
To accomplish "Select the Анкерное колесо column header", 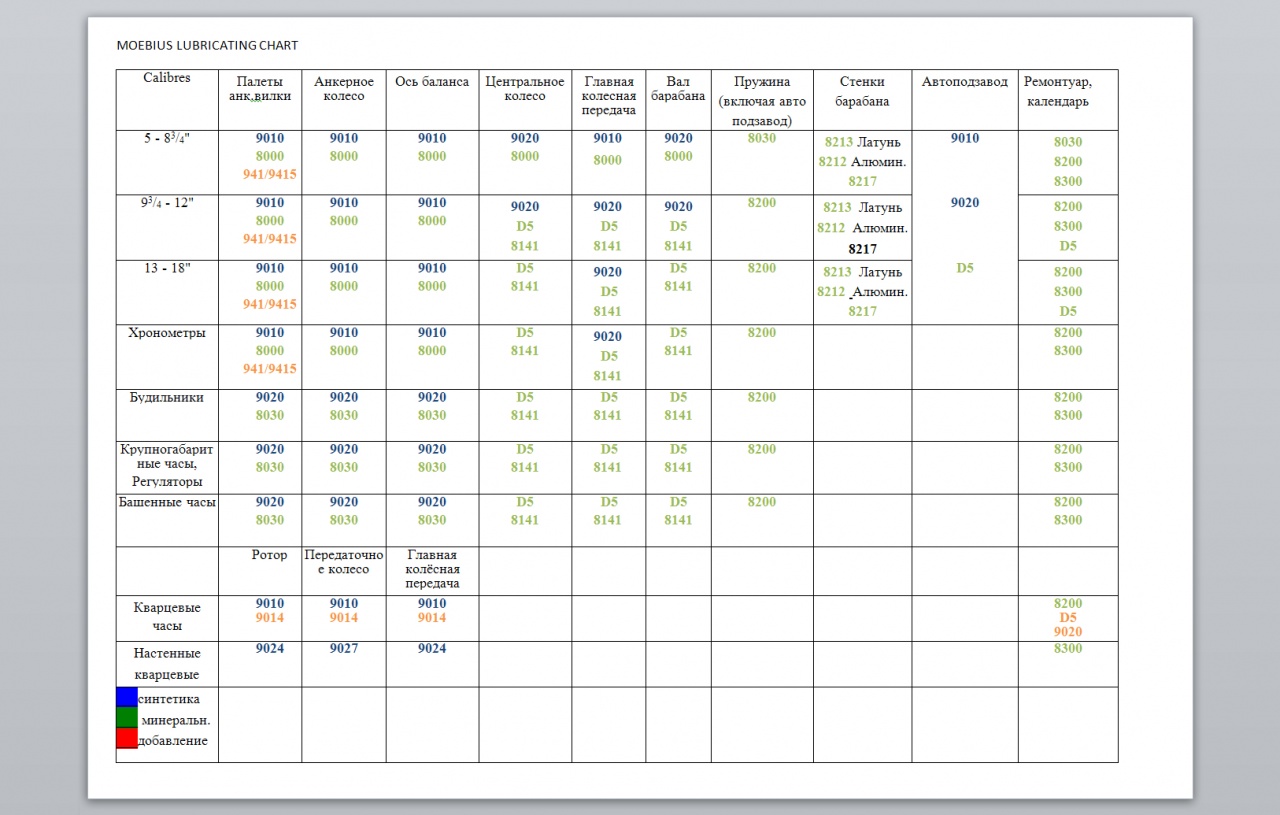I will (x=344, y=89).
